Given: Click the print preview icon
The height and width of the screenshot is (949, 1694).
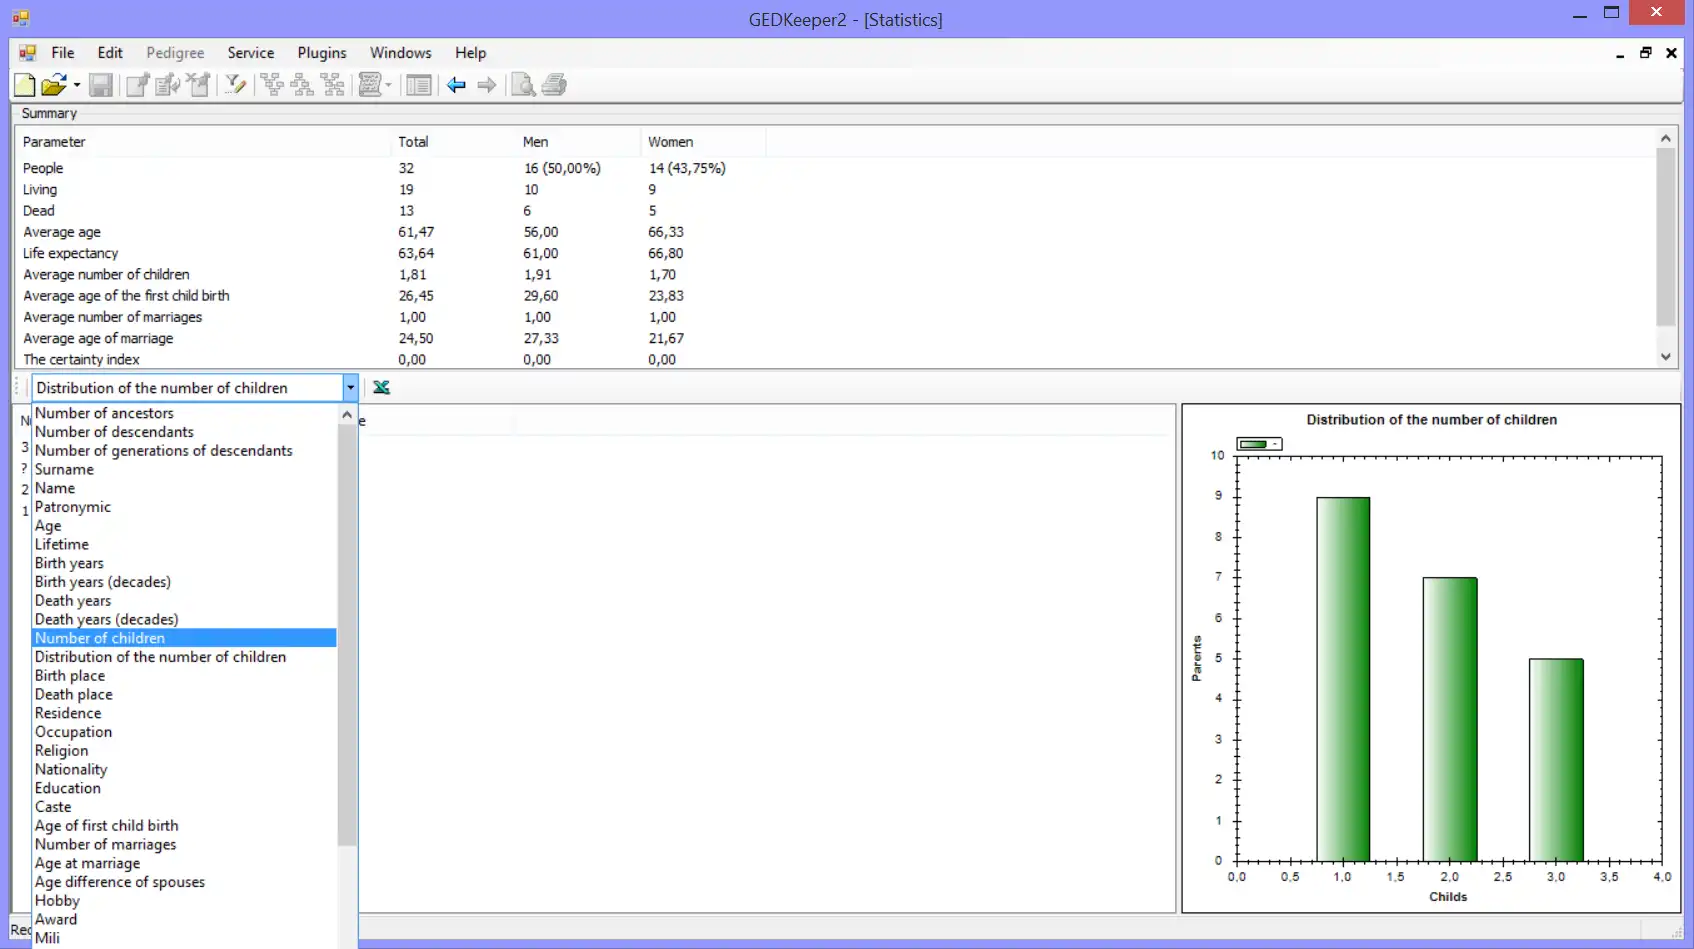Looking at the screenshot, I should (x=522, y=85).
